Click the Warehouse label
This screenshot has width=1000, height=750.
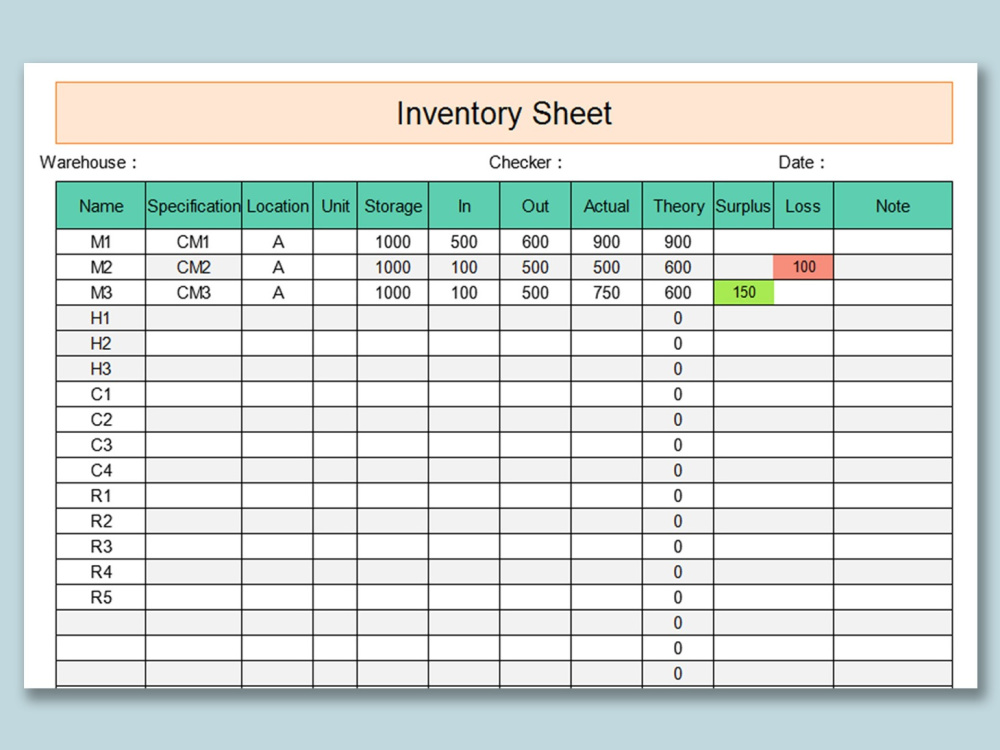click(88, 163)
